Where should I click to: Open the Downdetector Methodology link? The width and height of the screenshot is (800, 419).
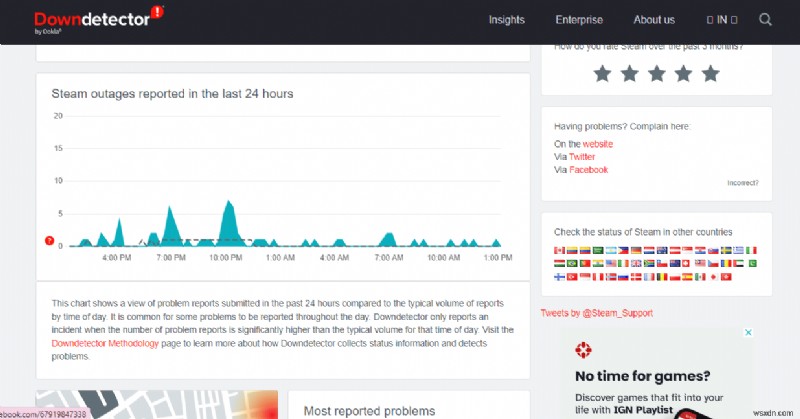[x=105, y=343]
